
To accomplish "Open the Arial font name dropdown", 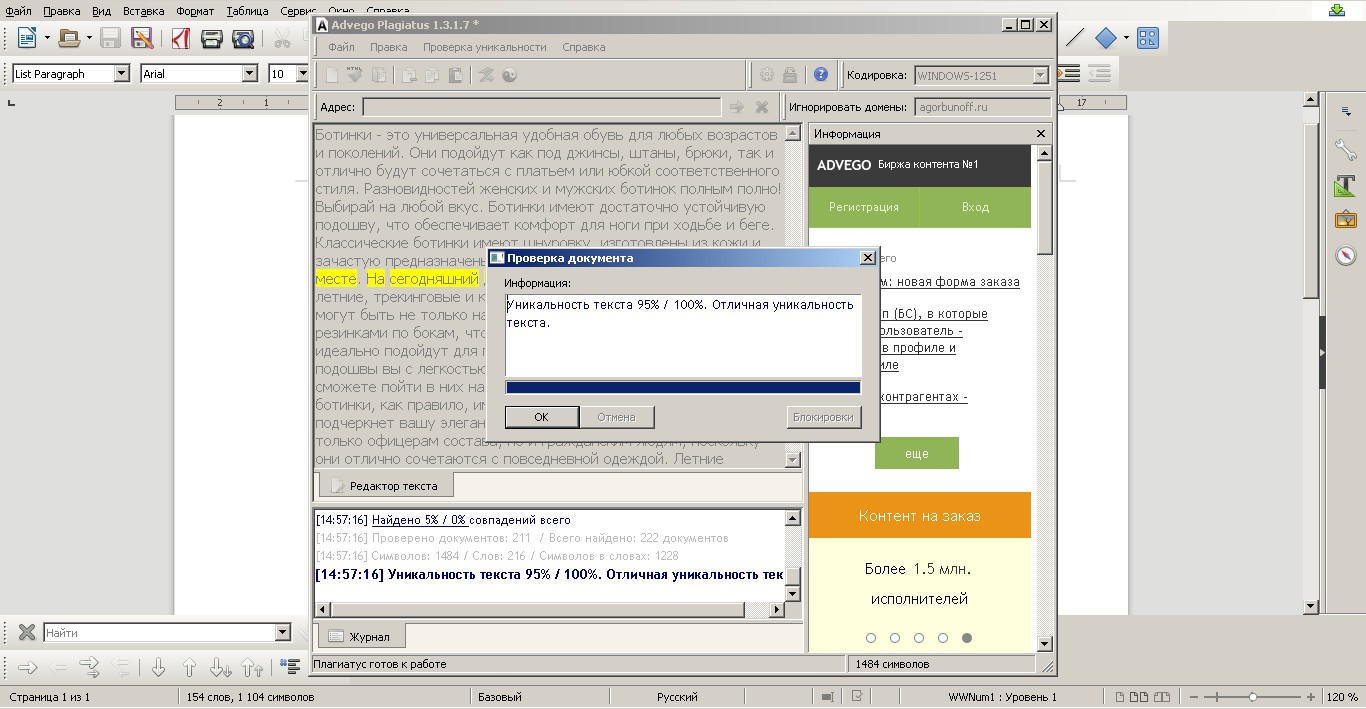I will (x=250, y=73).
